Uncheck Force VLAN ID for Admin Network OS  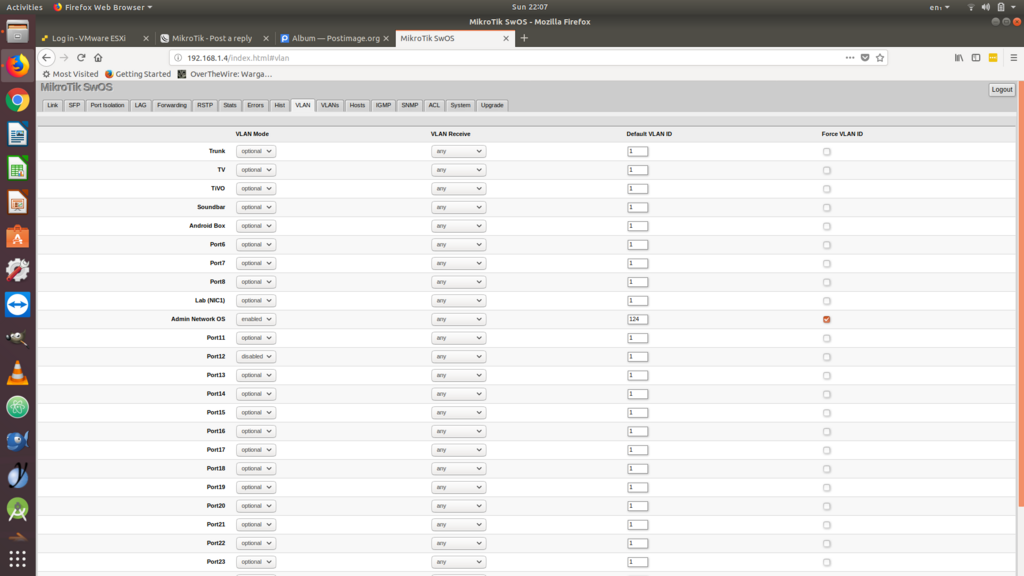coord(827,319)
